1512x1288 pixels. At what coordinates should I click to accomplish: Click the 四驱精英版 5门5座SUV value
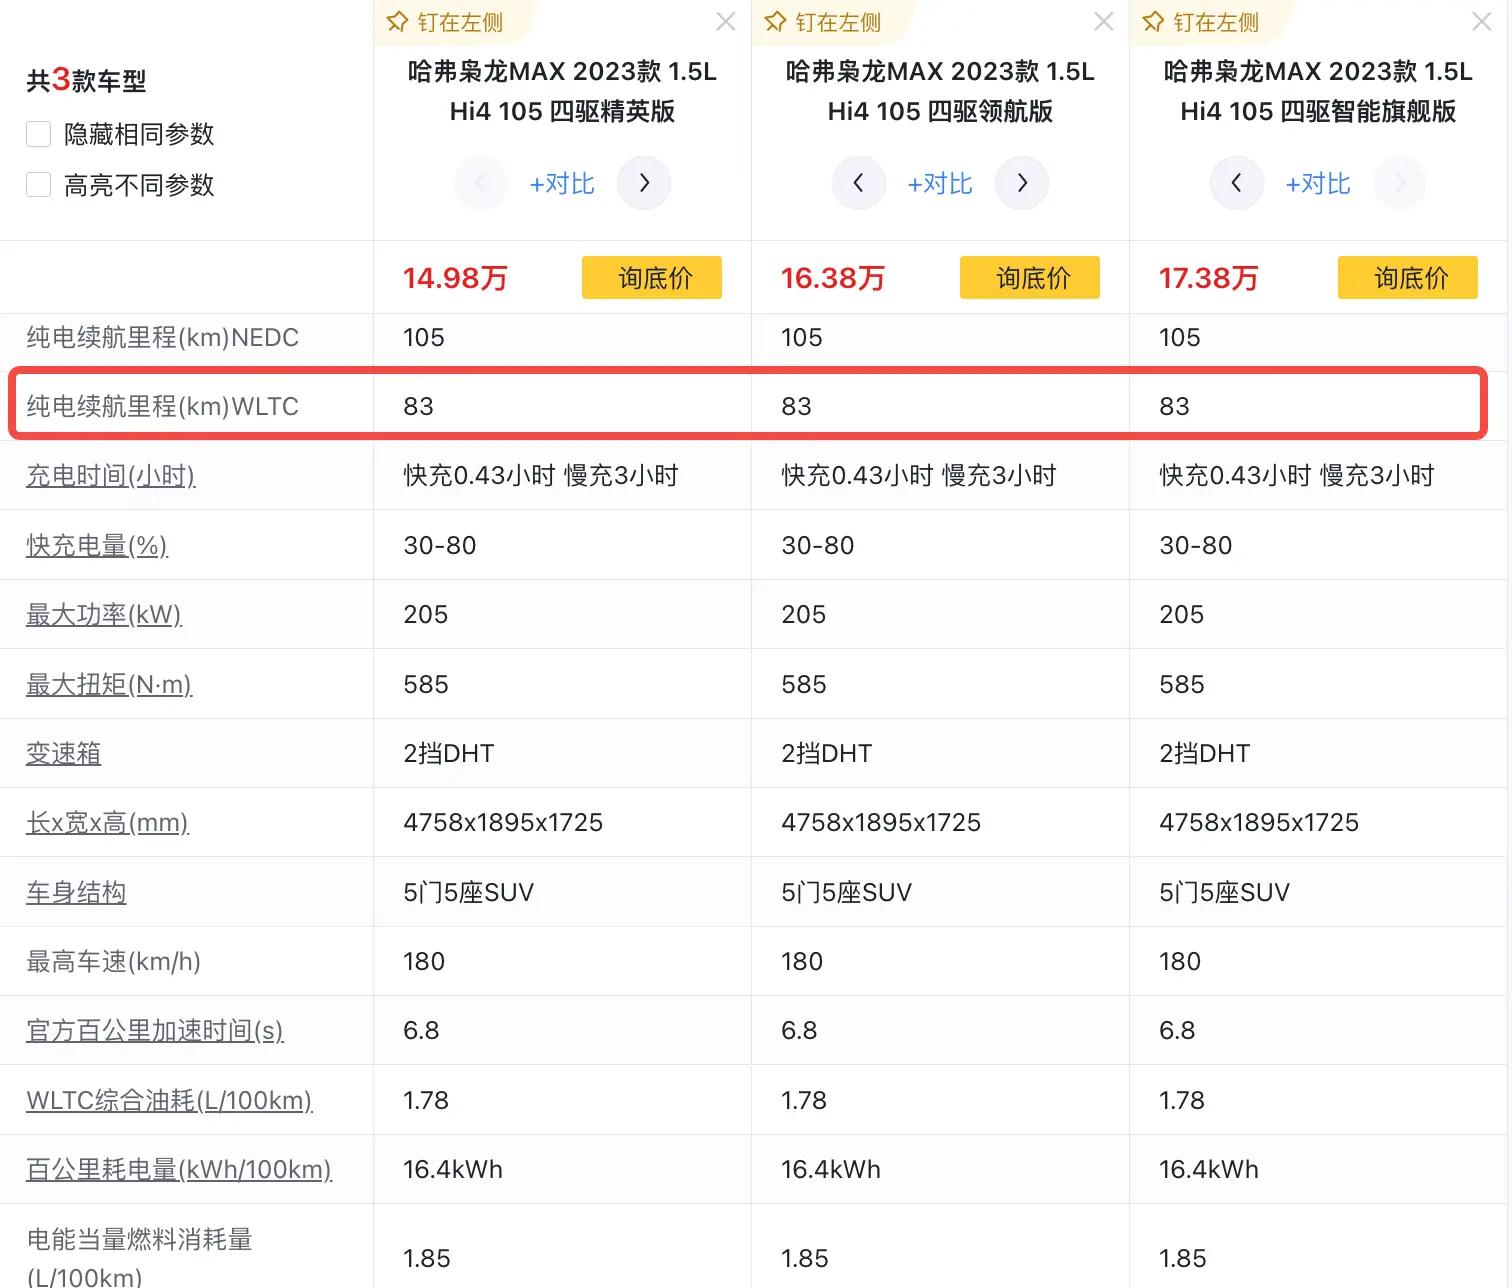[469, 892]
